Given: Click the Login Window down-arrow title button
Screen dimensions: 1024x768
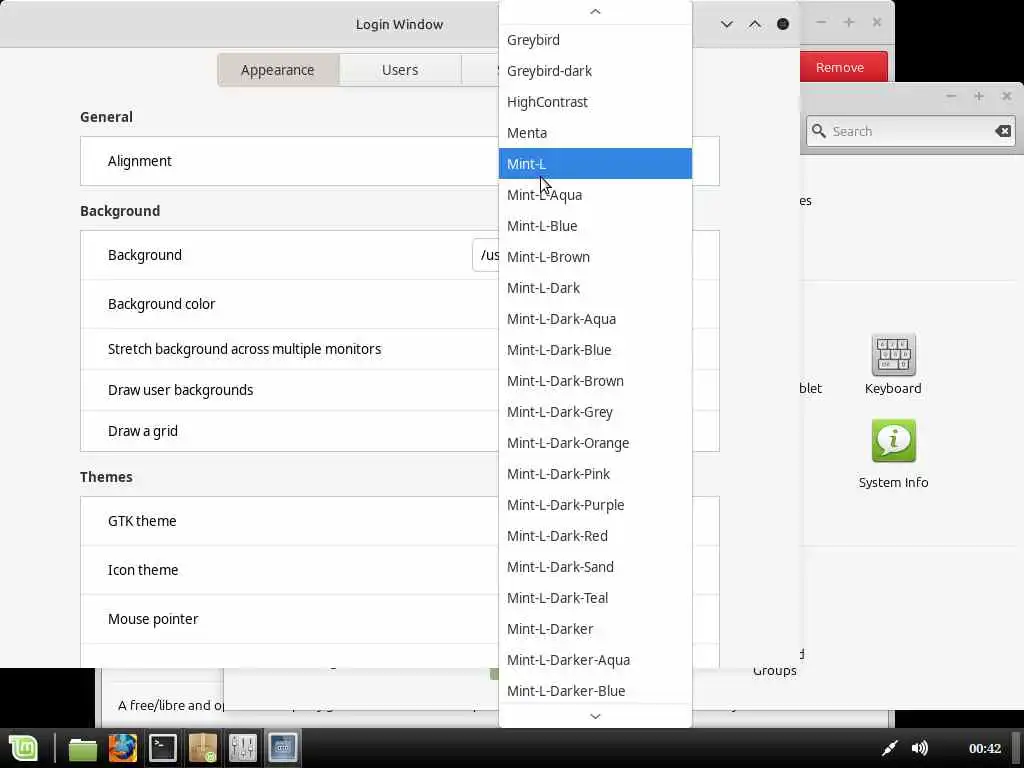Looking at the screenshot, I should 726,24.
